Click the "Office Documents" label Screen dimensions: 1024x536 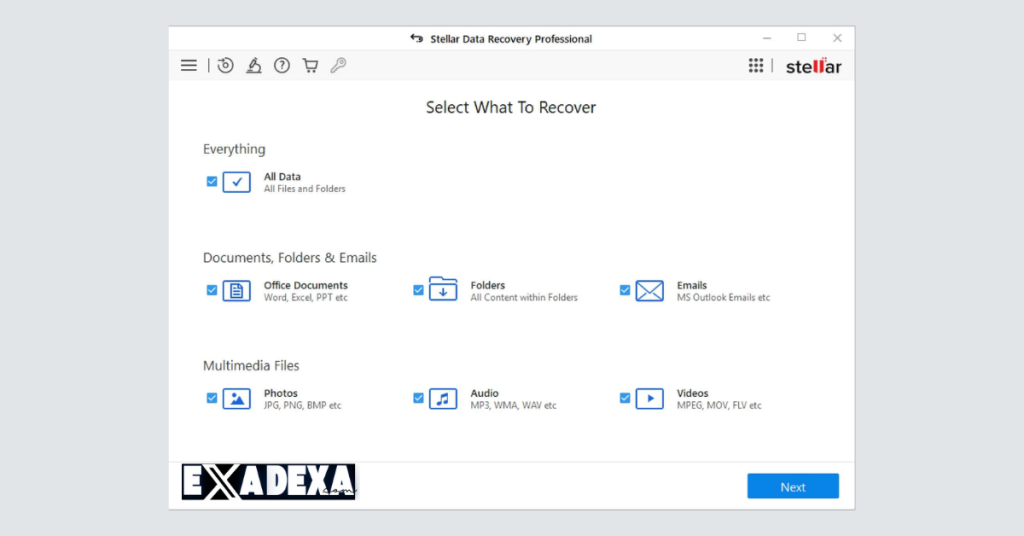306,285
